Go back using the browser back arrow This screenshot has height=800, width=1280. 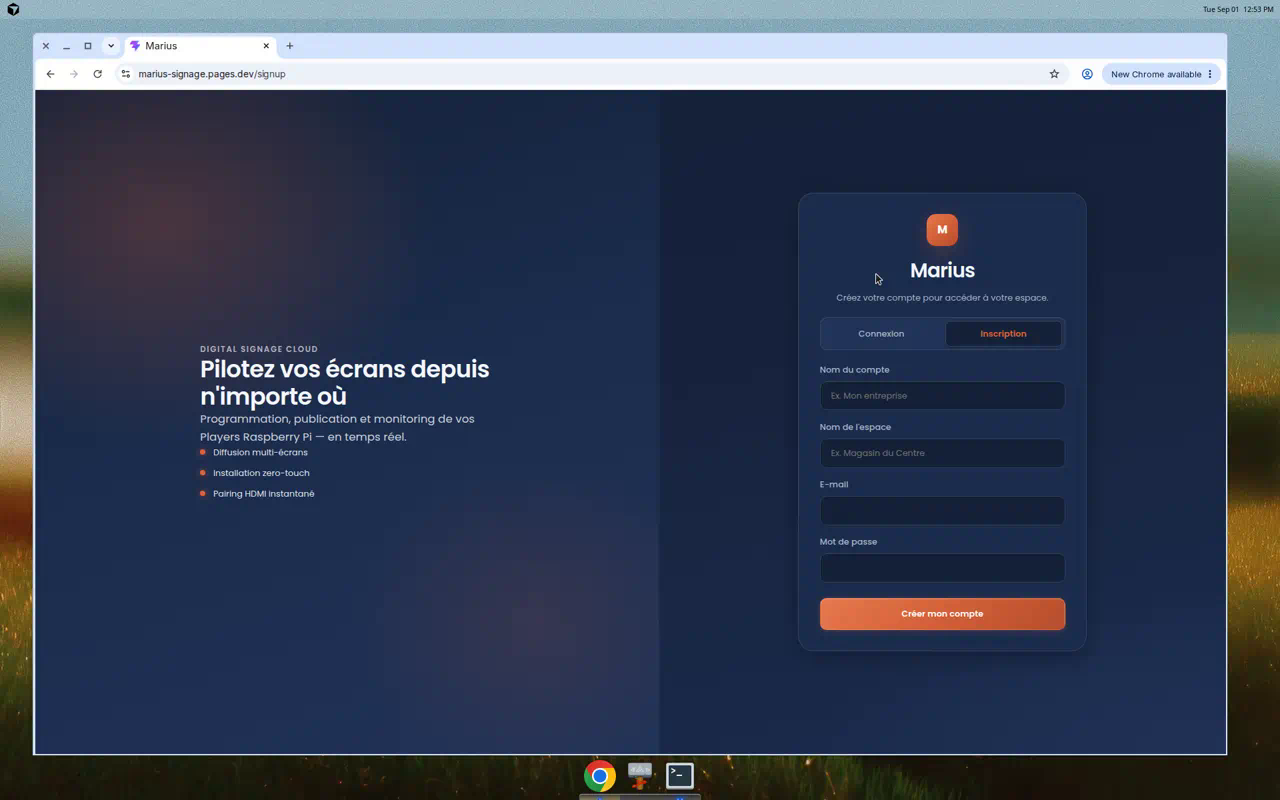50,74
